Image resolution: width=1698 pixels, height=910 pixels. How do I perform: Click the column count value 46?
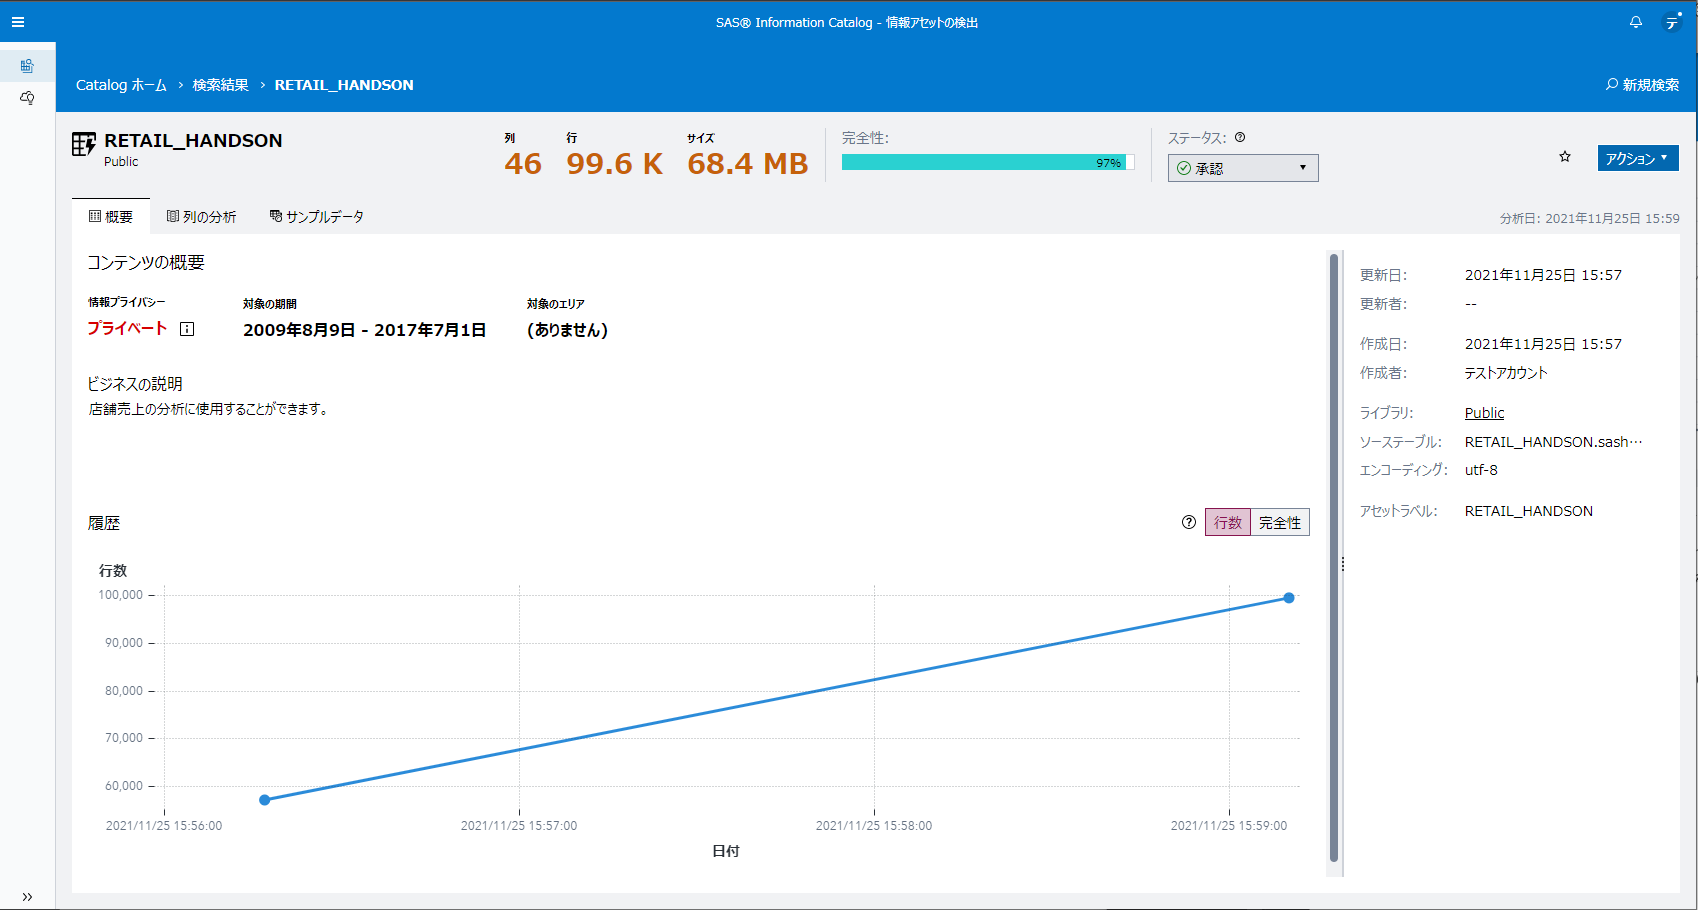[x=523, y=164]
